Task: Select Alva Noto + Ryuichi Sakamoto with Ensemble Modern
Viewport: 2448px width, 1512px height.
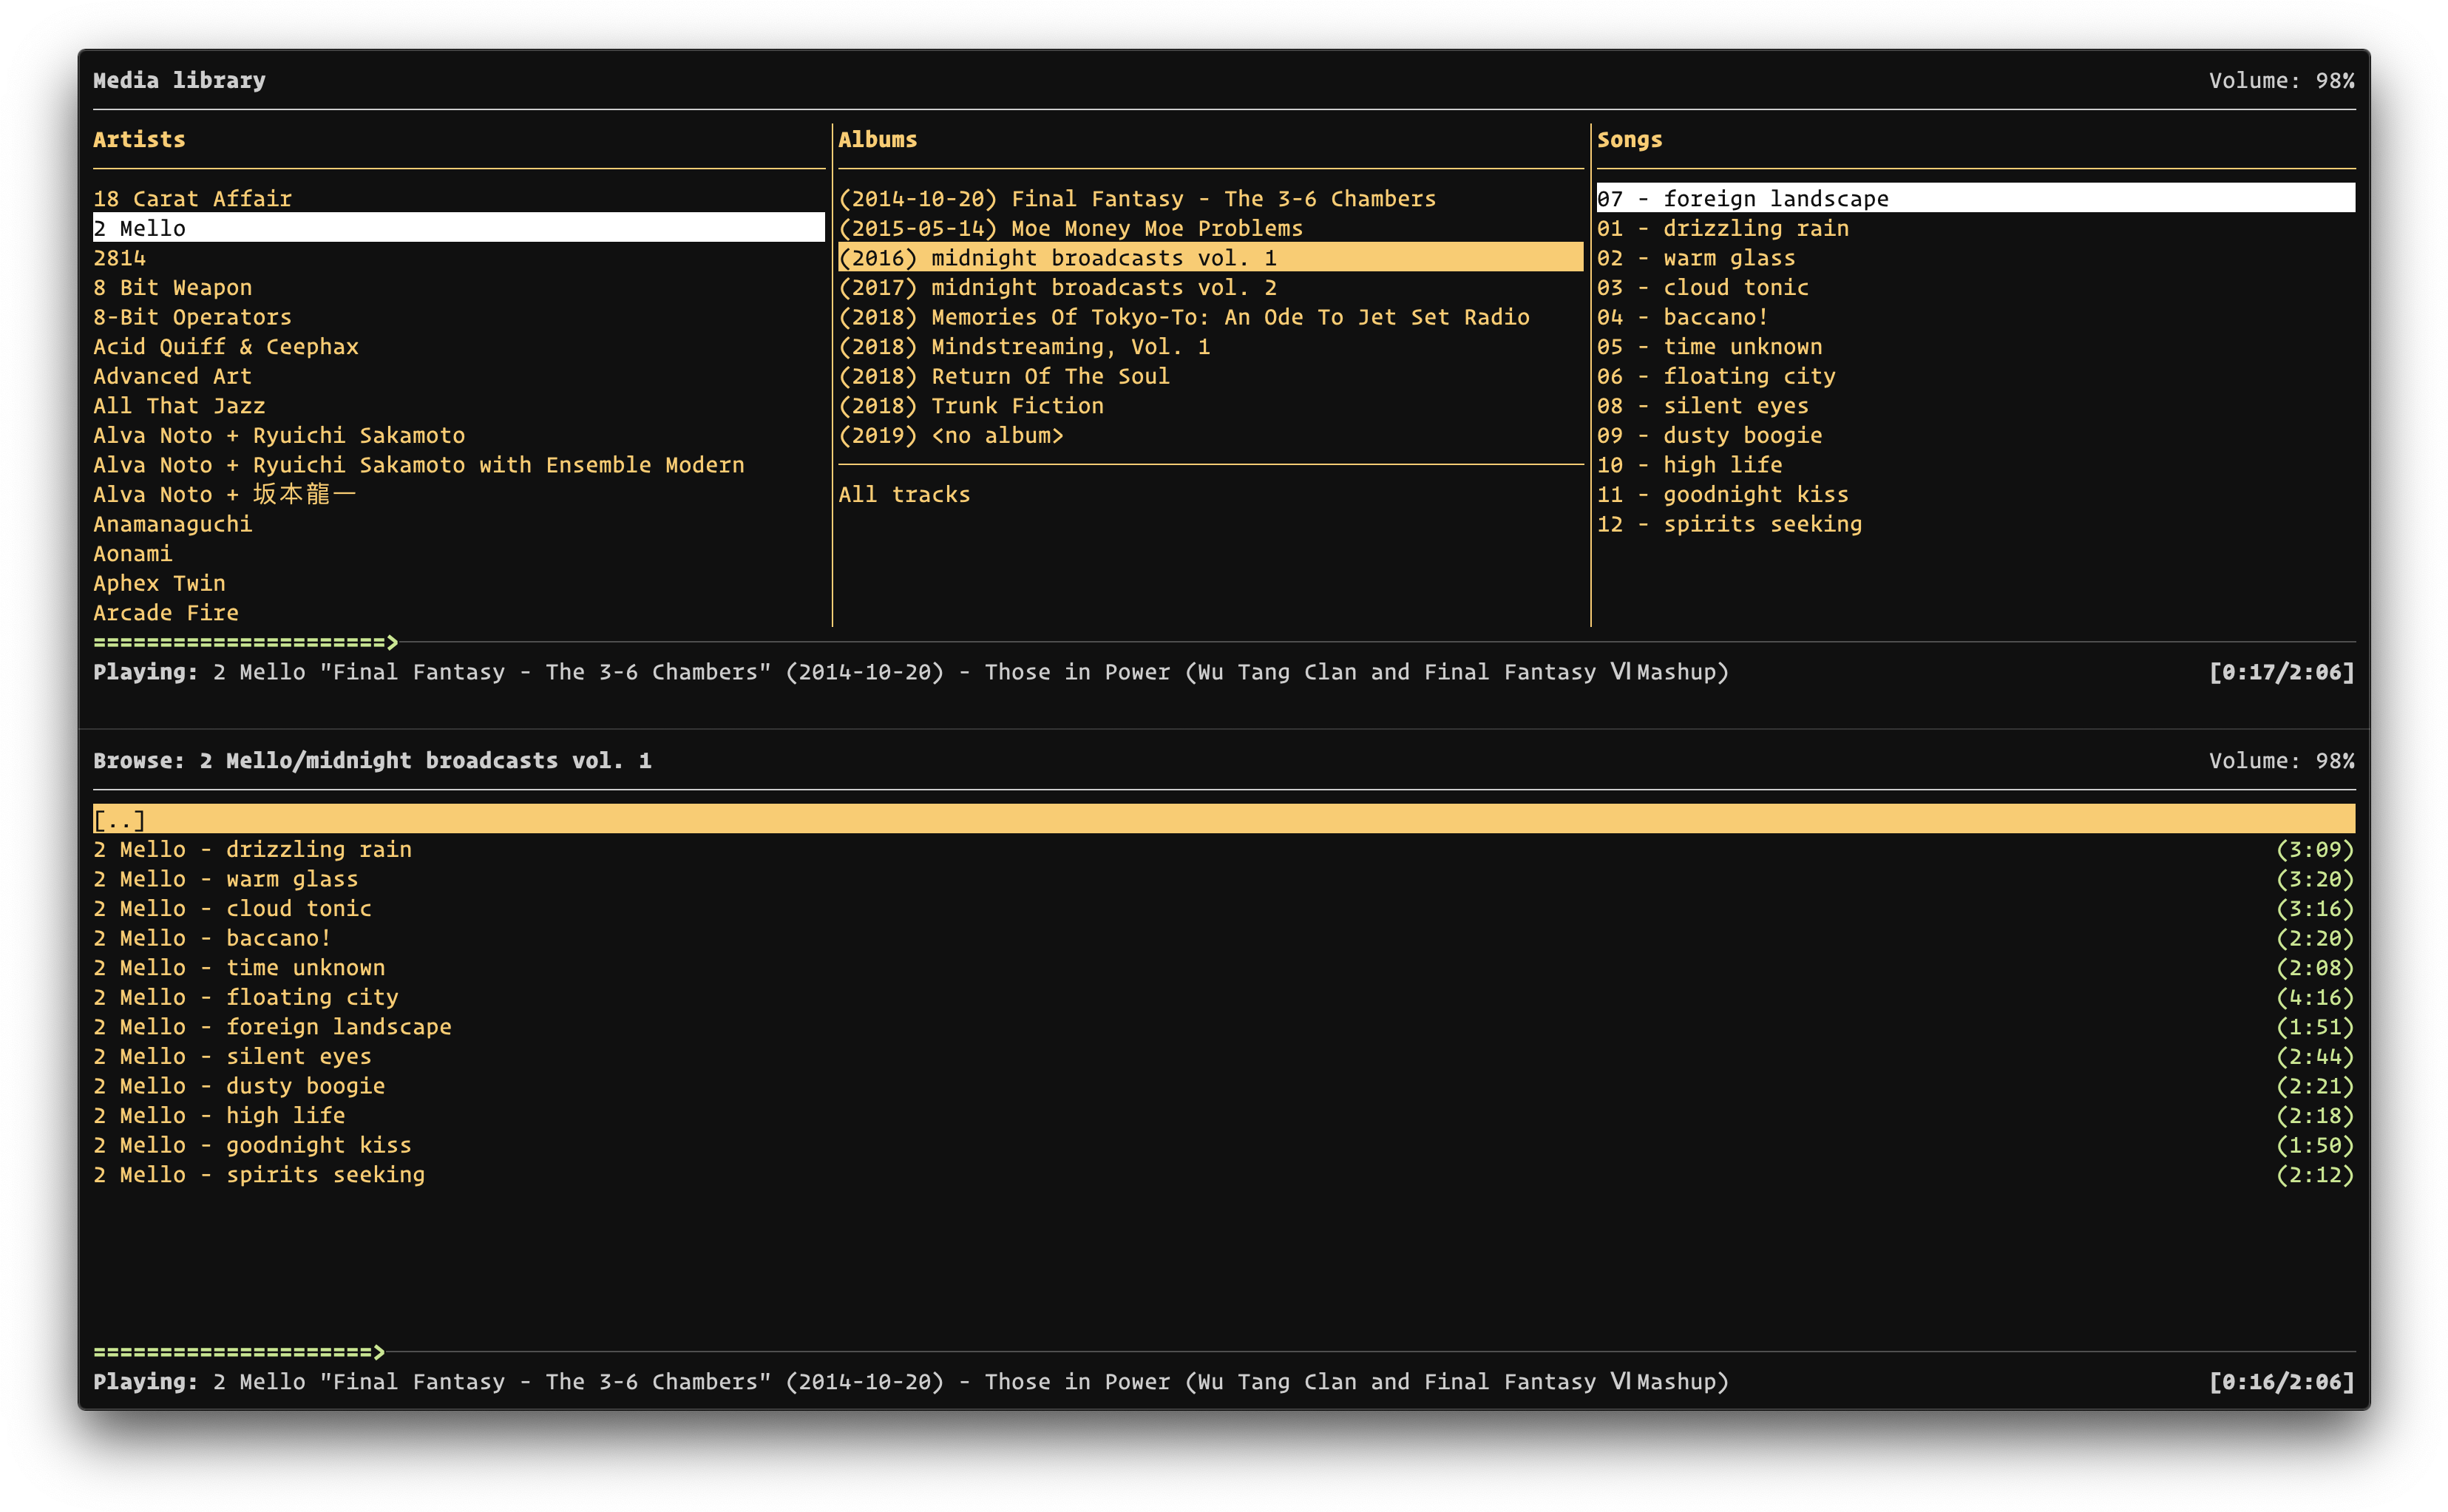Action: [419, 465]
